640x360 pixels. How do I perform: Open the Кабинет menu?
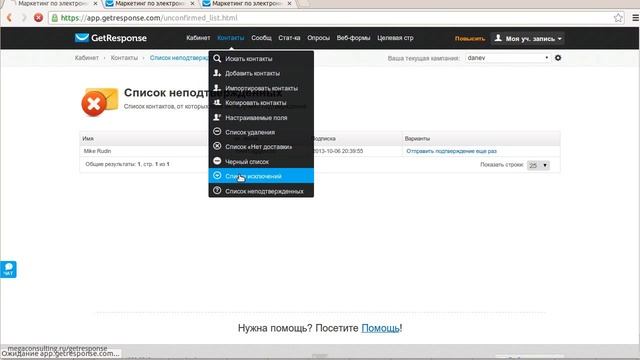(198, 38)
